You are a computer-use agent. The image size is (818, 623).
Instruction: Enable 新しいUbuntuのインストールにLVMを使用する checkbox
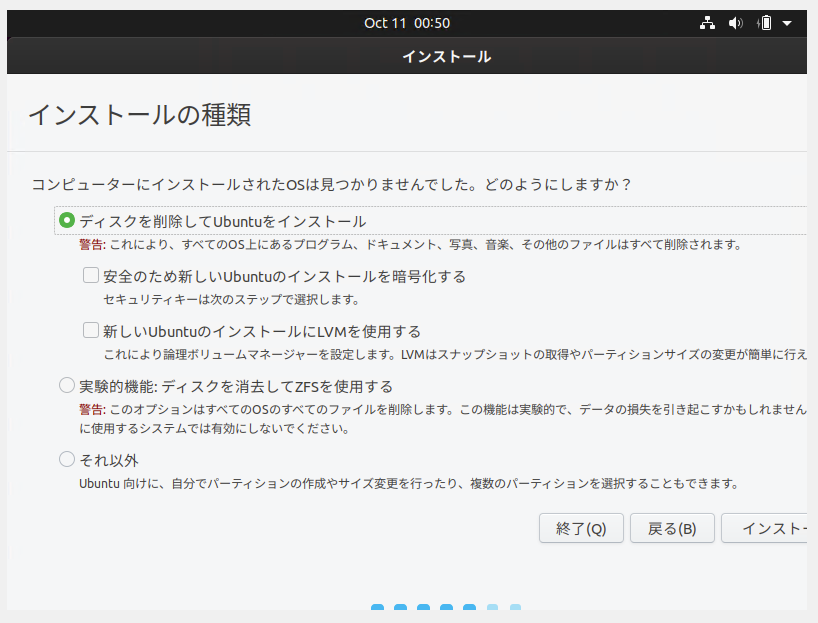[x=91, y=330]
